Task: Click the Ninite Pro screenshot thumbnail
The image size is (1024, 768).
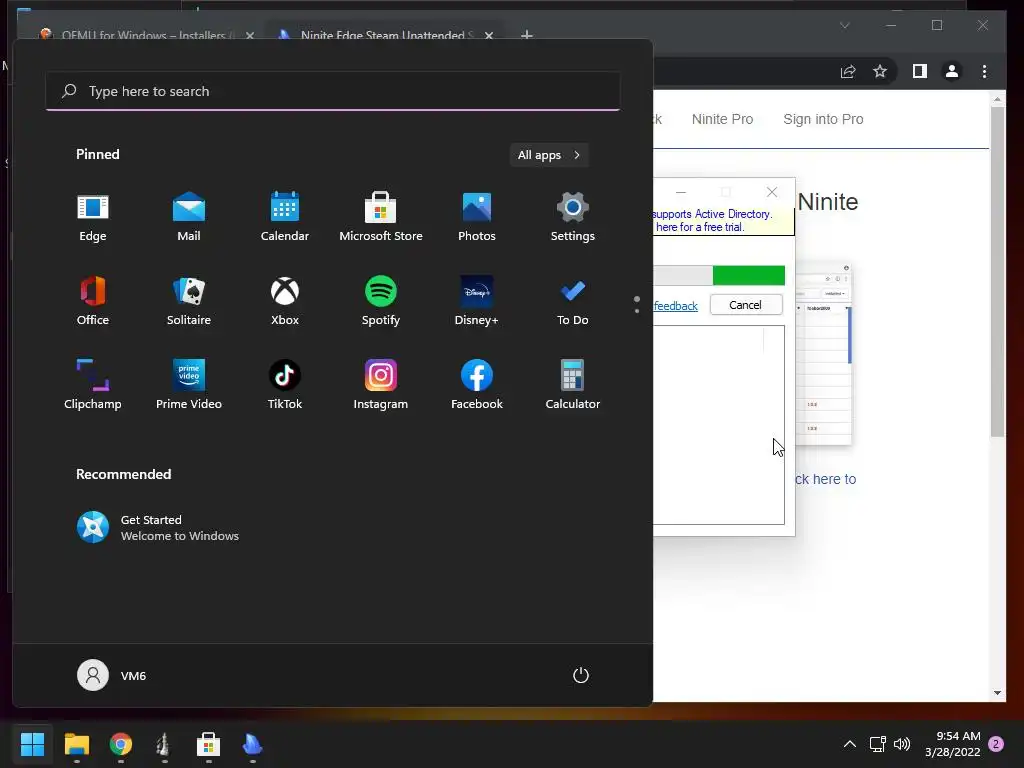Action: [824, 354]
